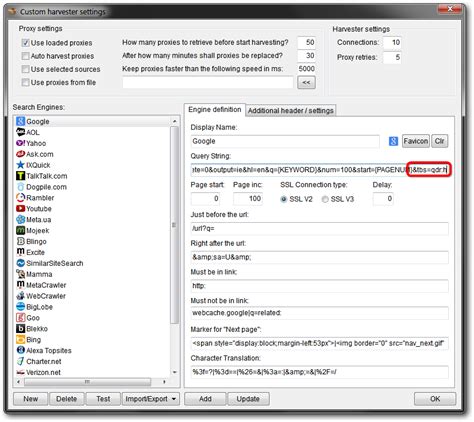Click the Goo engine icon
Viewport: 474px width, 422px height.
(20, 318)
